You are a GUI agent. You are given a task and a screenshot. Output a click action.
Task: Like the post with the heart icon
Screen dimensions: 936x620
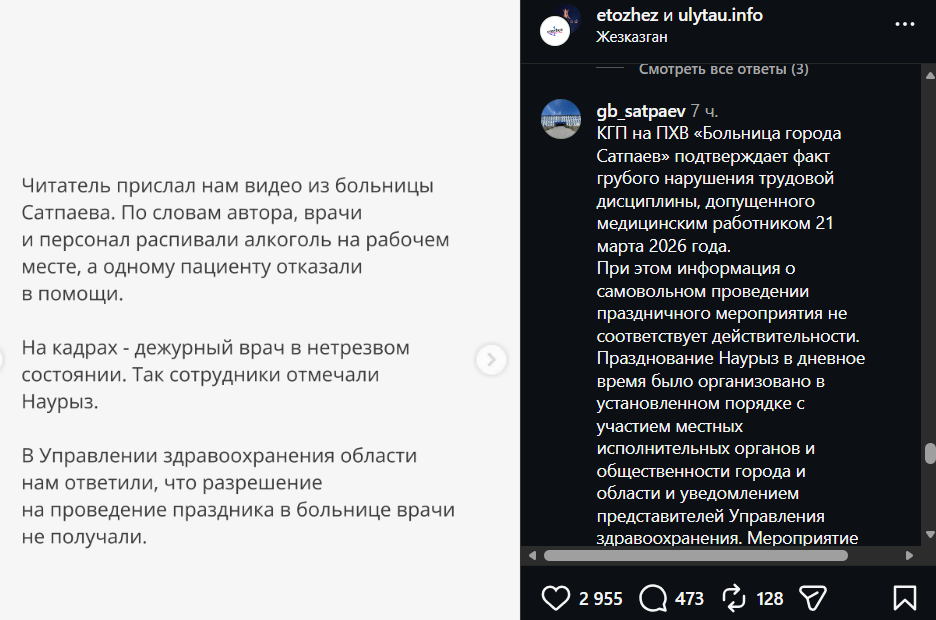coord(555,598)
